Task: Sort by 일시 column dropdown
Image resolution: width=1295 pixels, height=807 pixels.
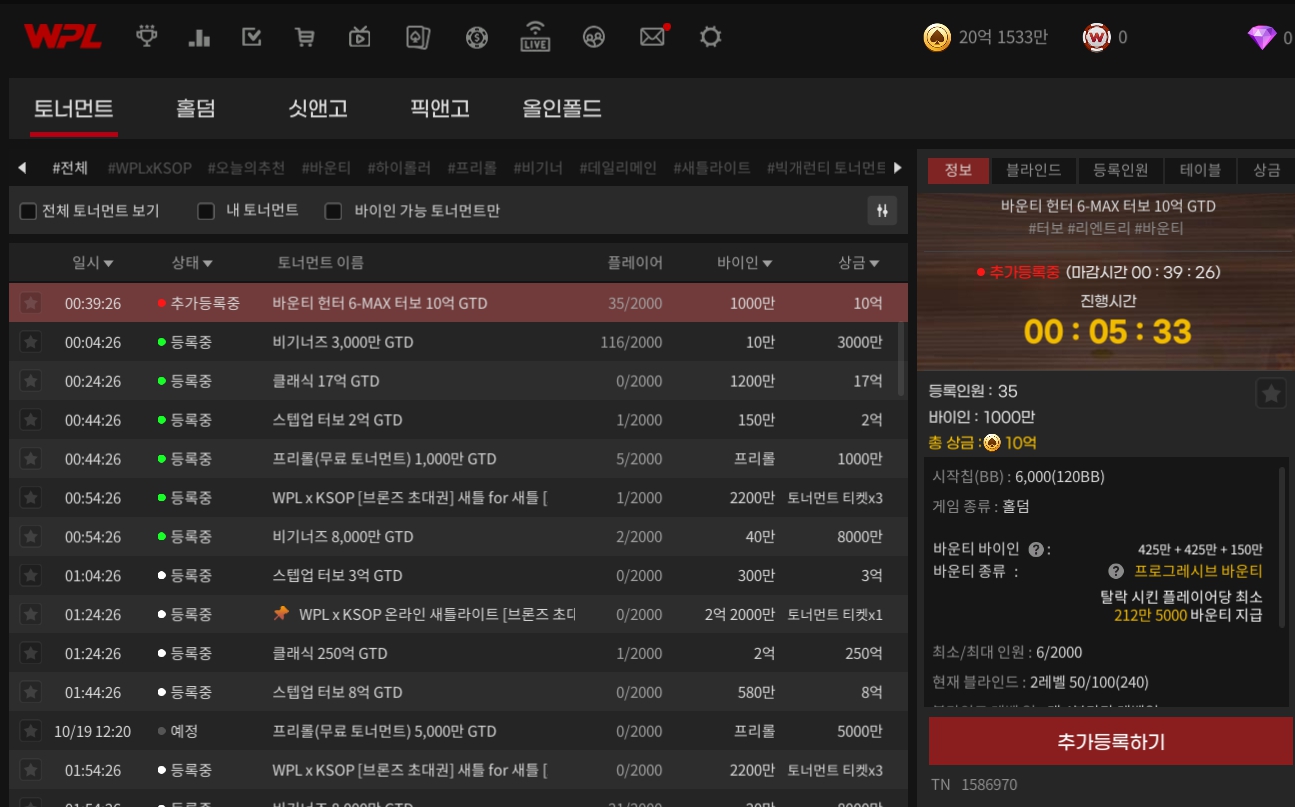Action: [x=93, y=263]
